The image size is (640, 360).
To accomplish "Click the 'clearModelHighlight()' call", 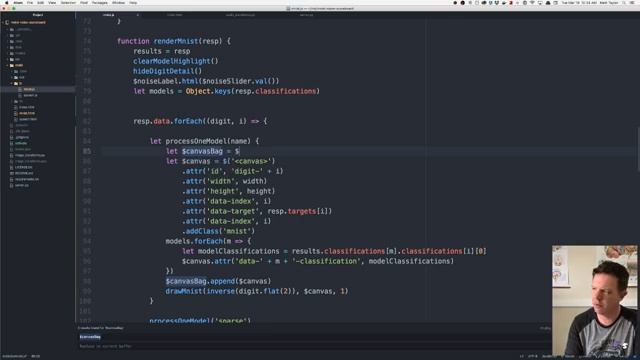I will pos(176,61).
